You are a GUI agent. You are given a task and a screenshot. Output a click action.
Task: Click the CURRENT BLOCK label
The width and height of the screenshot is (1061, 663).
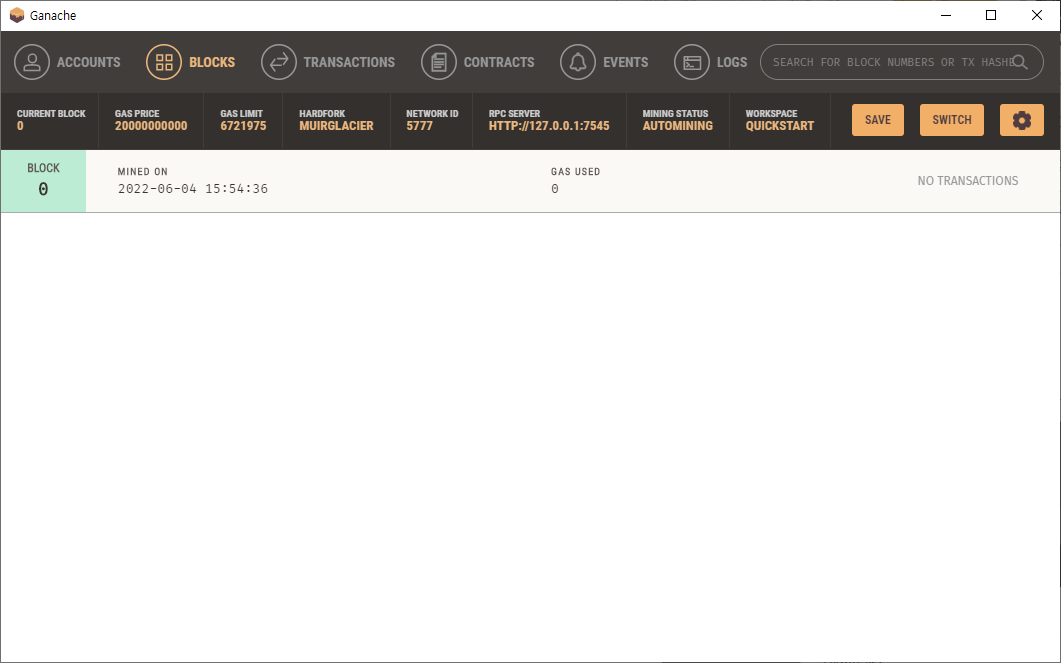click(51, 114)
